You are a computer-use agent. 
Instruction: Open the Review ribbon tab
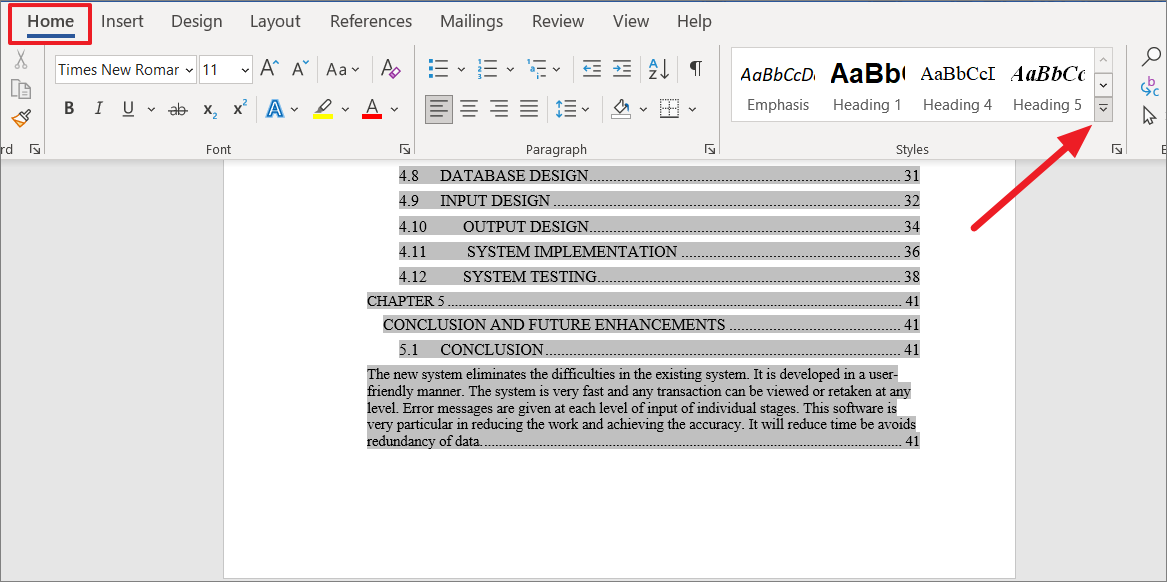tap(557, 21)
